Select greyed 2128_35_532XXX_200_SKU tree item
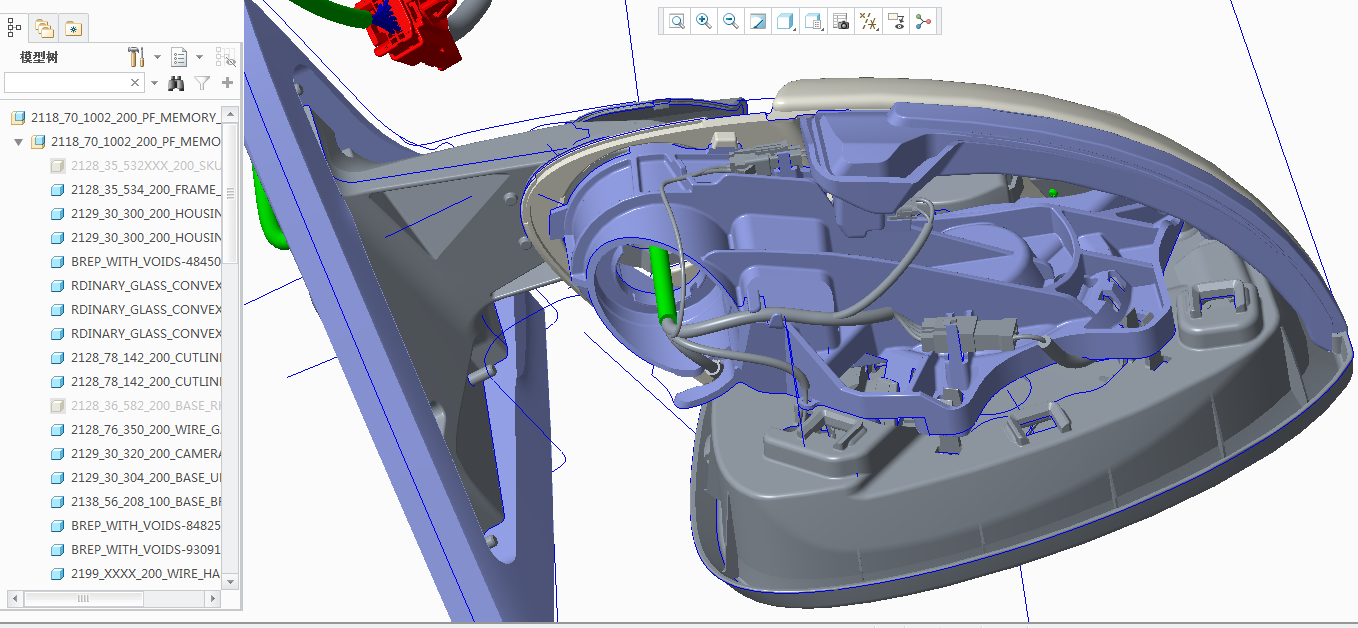The height and width of the screenshot is (628, 1358). [136, 166]
